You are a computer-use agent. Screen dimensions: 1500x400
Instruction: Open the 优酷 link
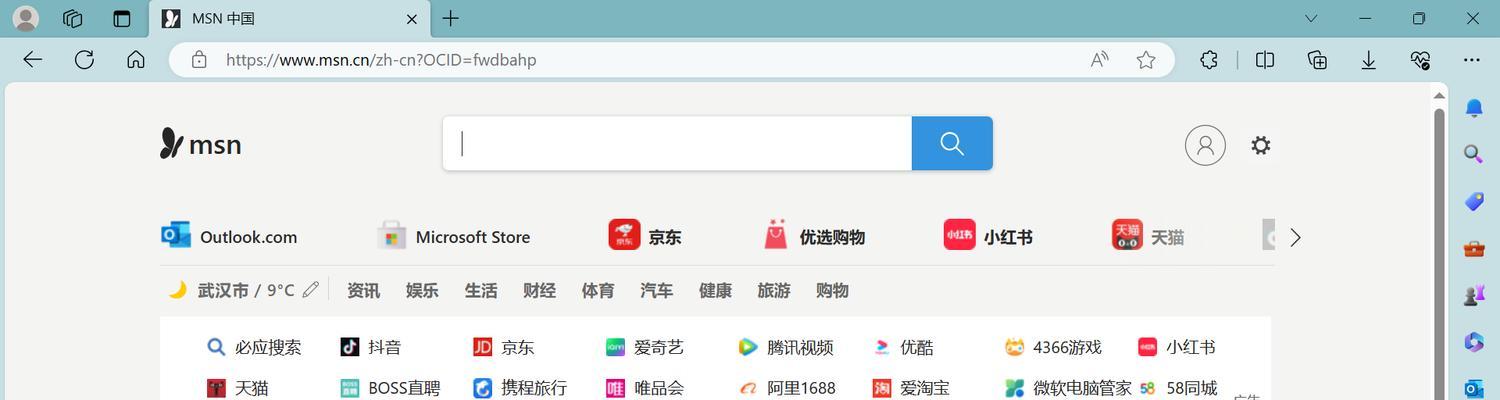[x=903, y=347]
